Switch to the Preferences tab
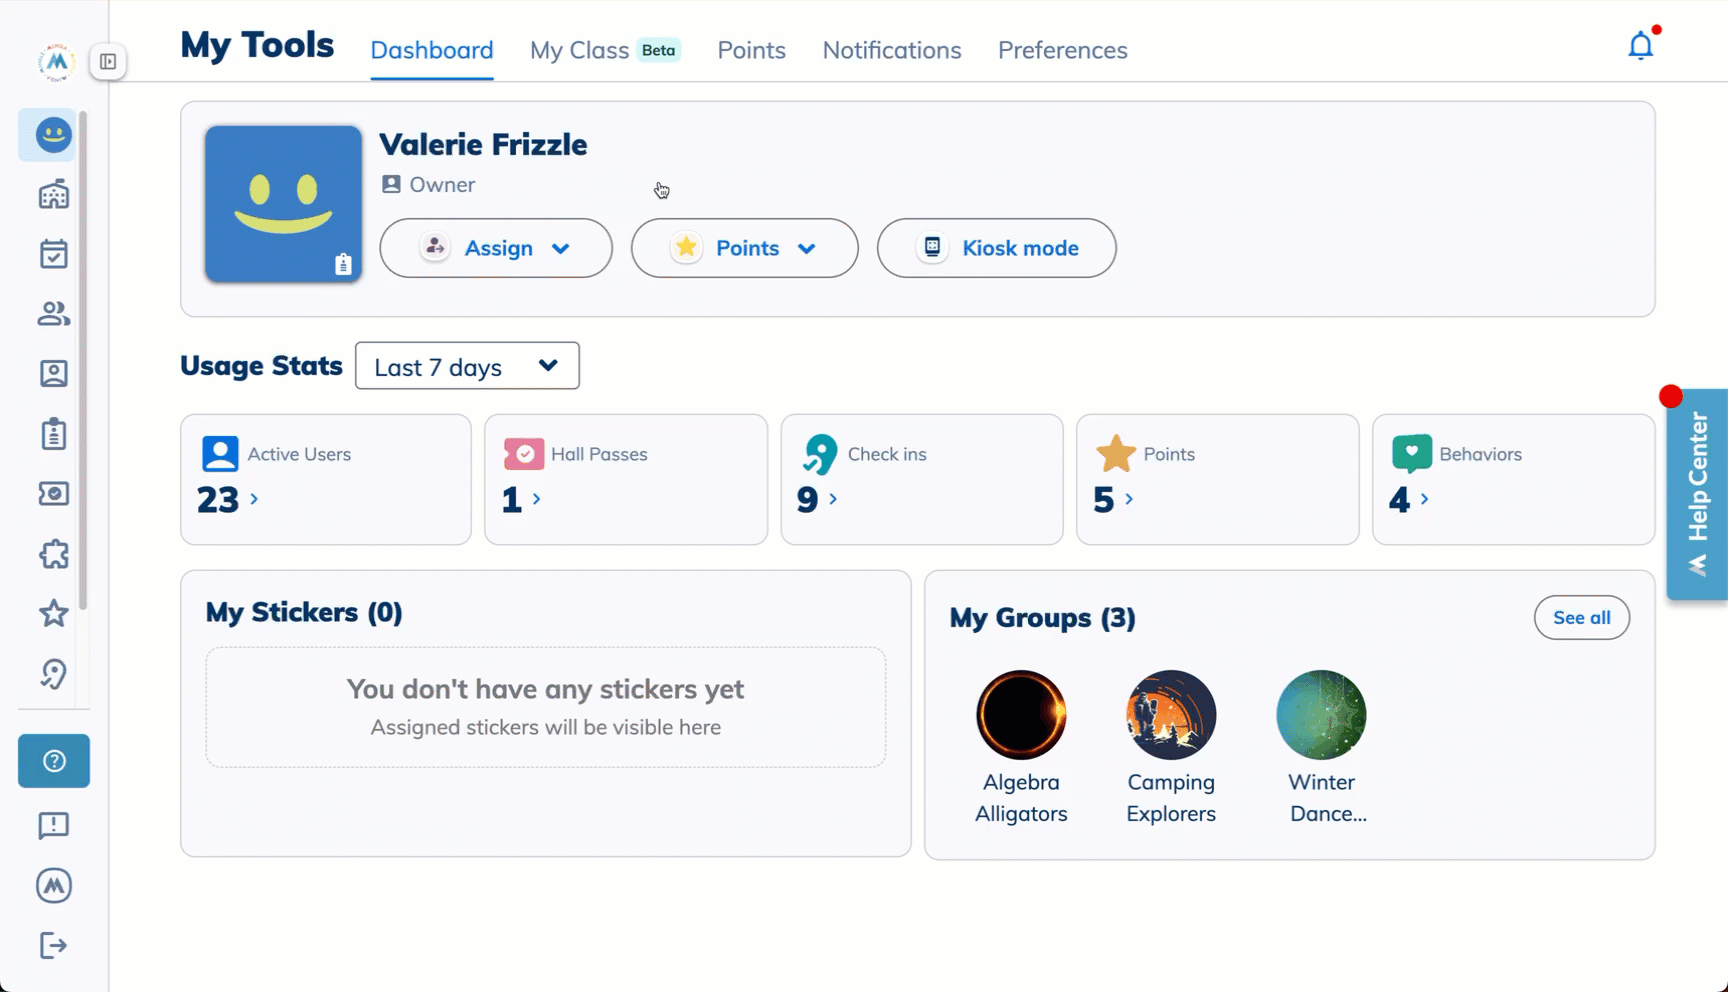1728x992 pixels. click(1062, 50)
